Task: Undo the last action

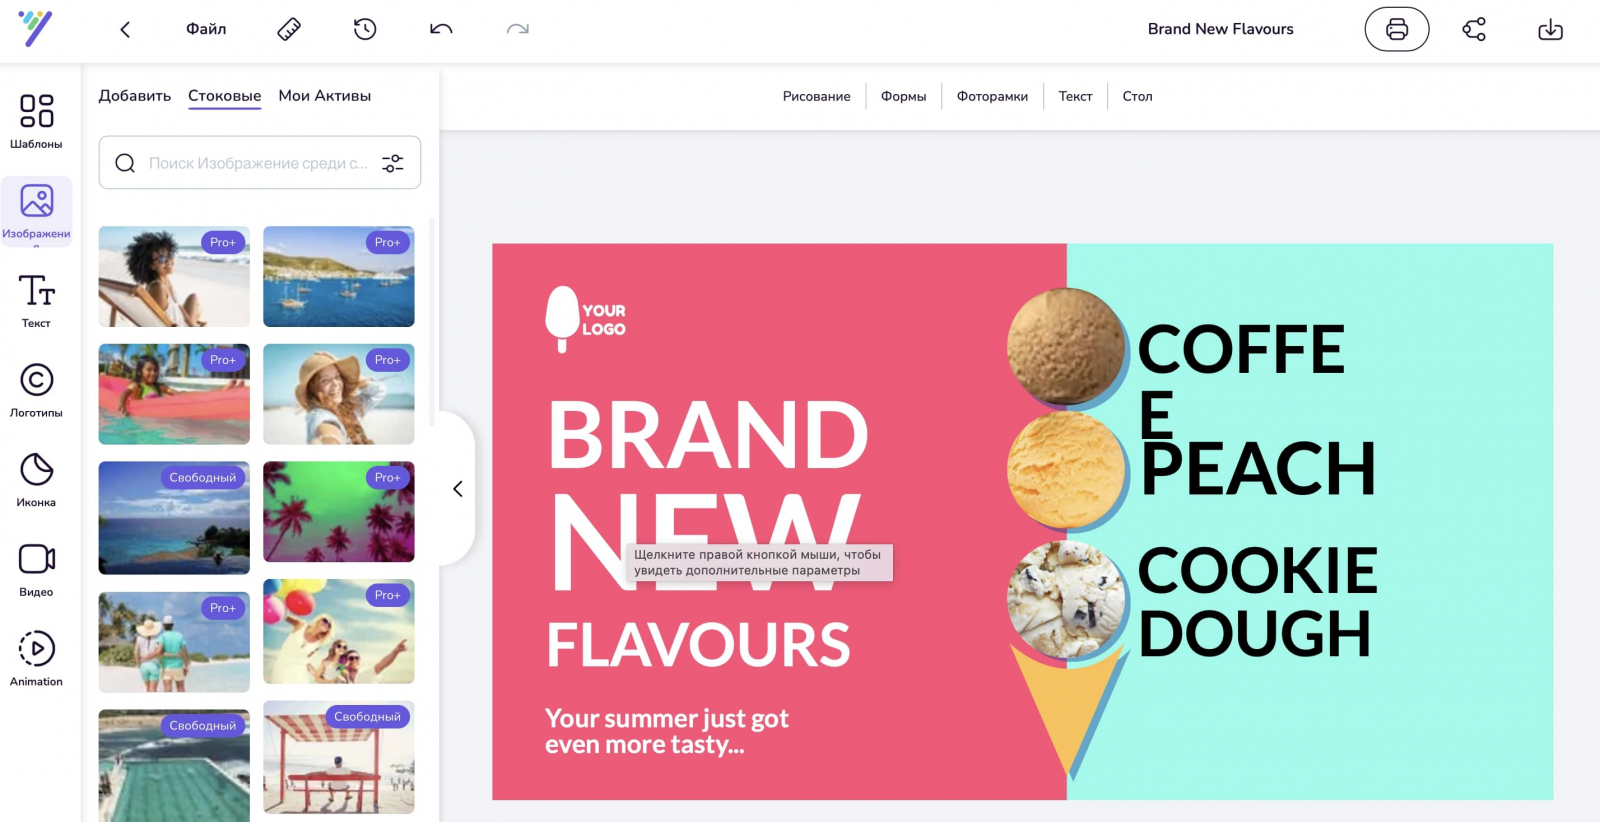Action: click(441, 29)
